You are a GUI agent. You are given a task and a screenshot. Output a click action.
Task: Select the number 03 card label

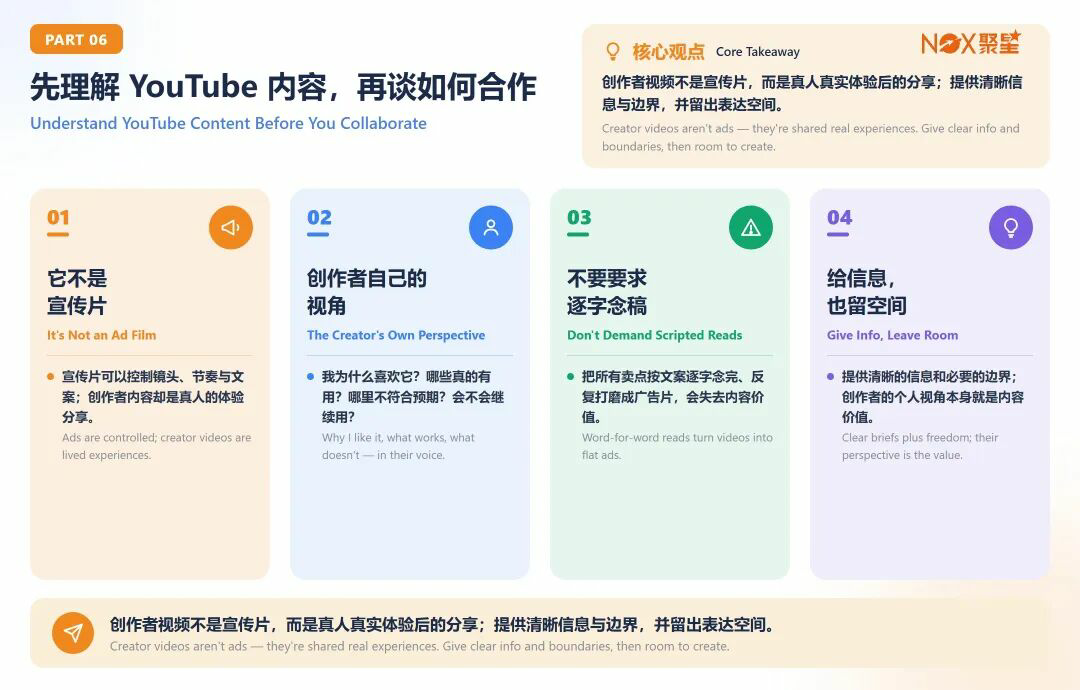tap(579, 218)
